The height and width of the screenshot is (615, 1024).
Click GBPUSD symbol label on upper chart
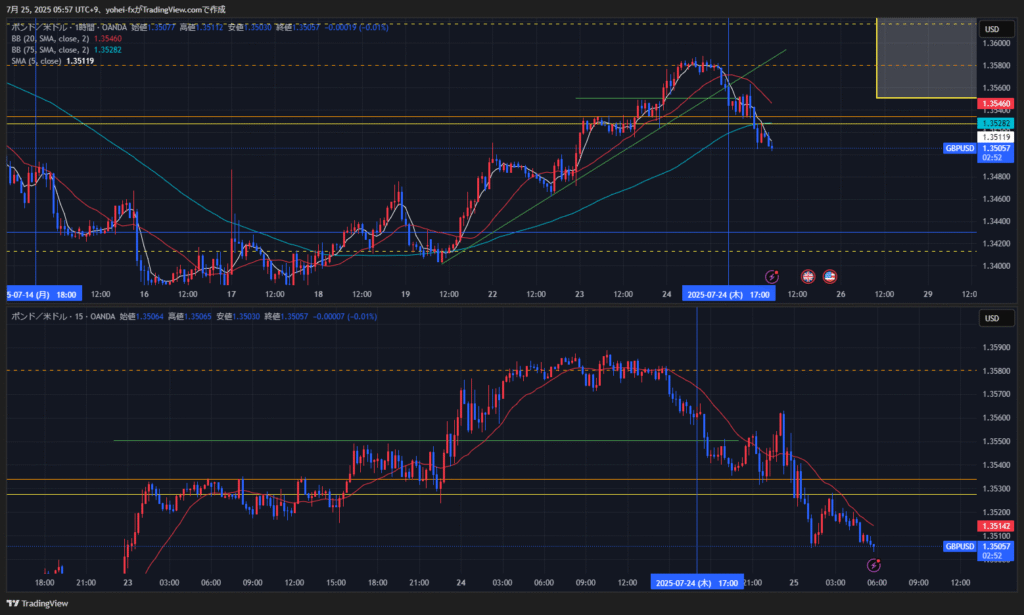tap(959, 148)
